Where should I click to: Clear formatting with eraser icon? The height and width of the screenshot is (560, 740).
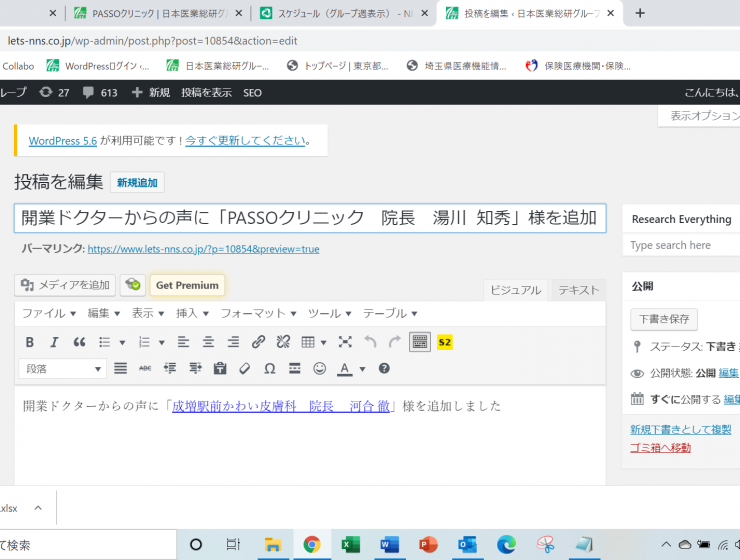(x=244, y=368)
